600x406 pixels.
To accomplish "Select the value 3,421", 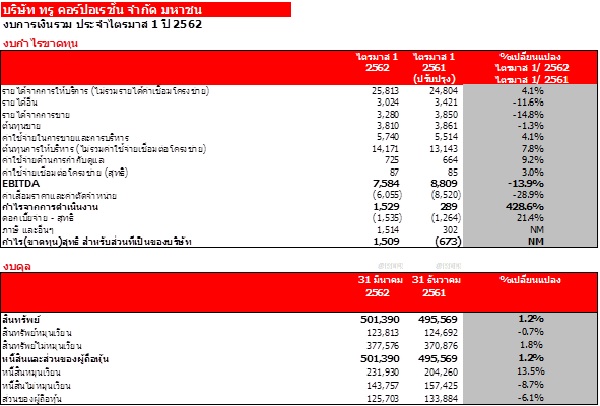I will [x=446, y=103].
